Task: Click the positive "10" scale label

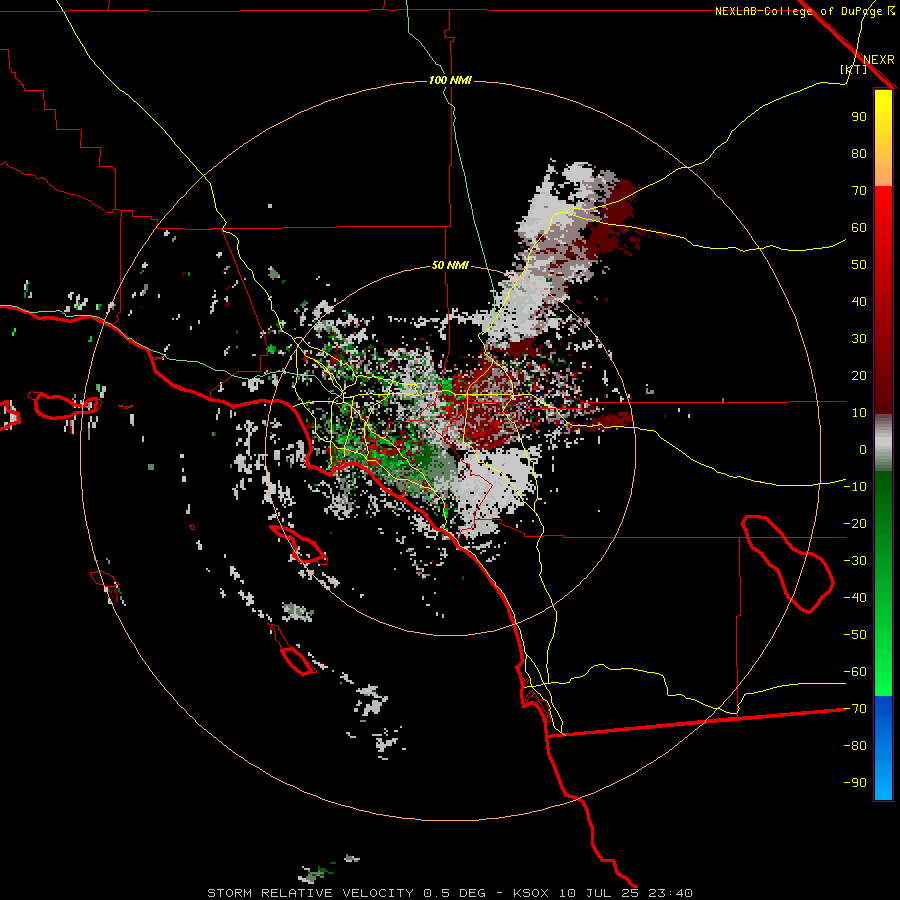Action: [859, 413]
